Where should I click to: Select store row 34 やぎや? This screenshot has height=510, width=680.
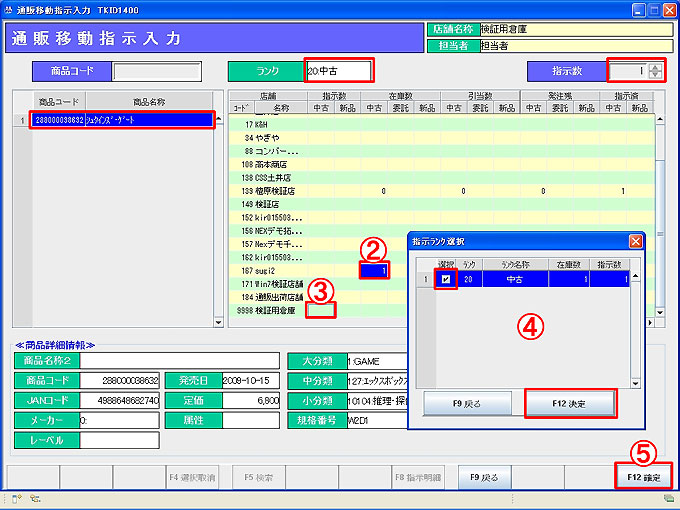(x=441, y=138)
